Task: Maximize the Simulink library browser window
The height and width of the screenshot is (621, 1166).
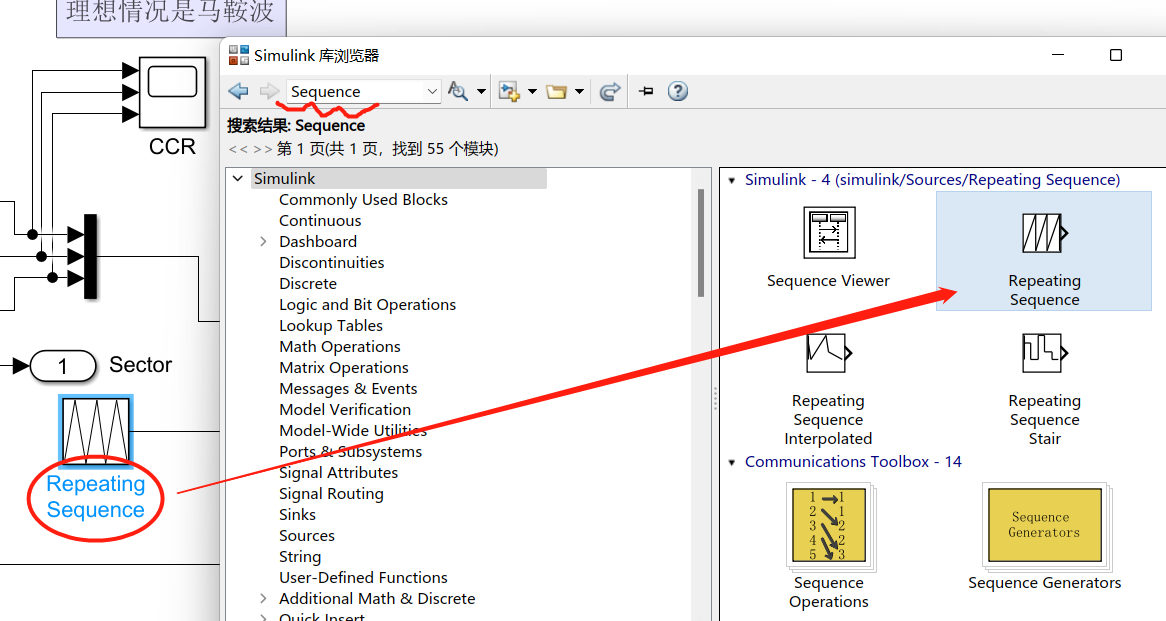Action: click(x=1115, y=55)
